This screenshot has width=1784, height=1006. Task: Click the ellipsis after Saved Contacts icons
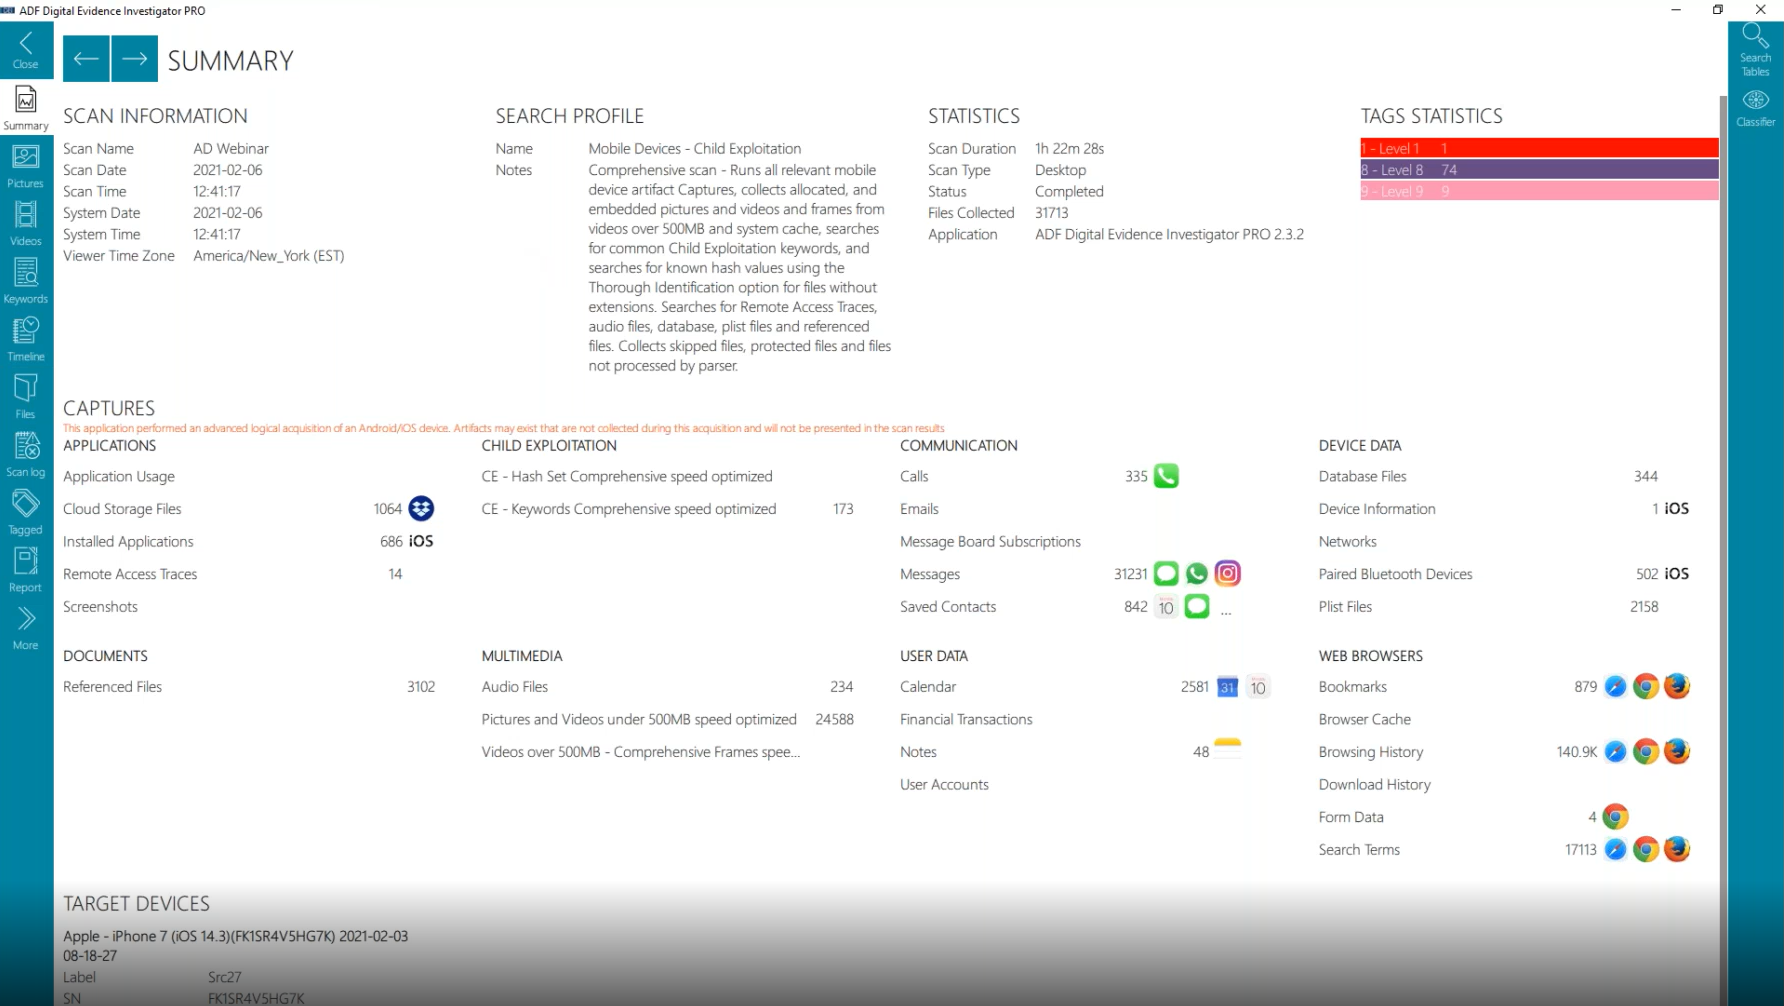point(1226,611)
